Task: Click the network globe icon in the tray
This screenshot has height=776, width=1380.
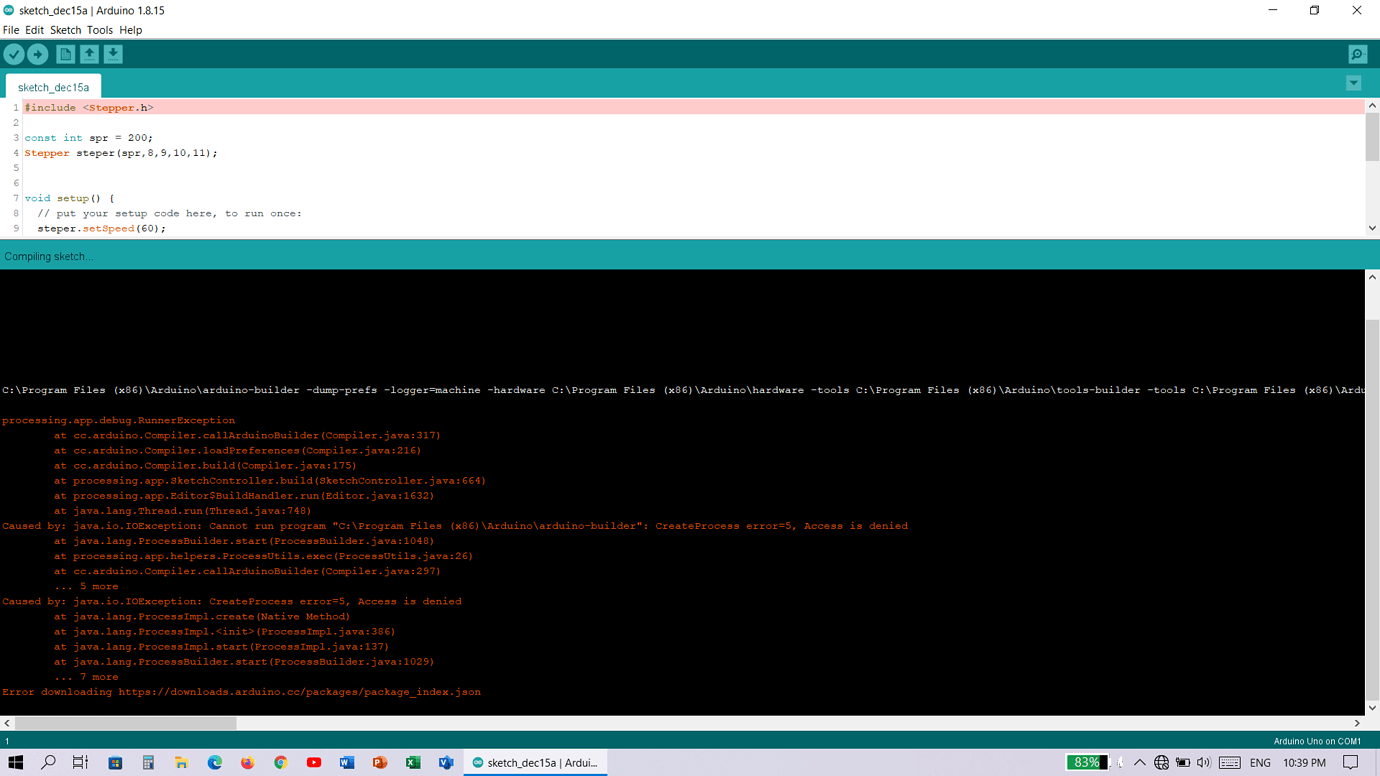Action: click(x=1161, y=762)
